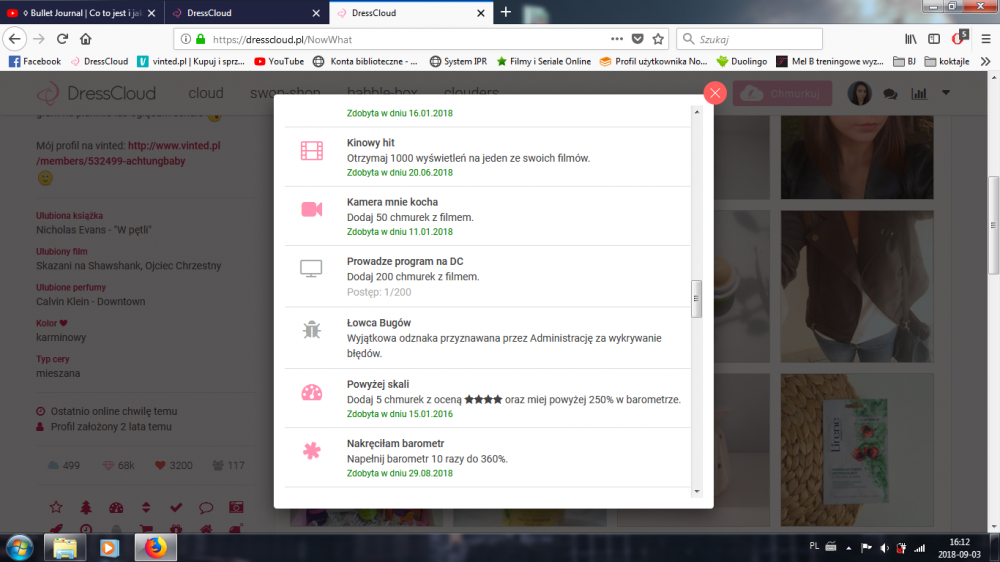The image size is (1000, 562).
Task: Open a new browser tab
Action: 506,12
